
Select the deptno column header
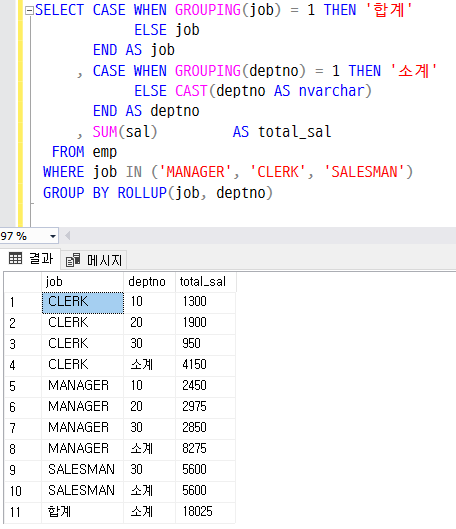coord(149,281)
